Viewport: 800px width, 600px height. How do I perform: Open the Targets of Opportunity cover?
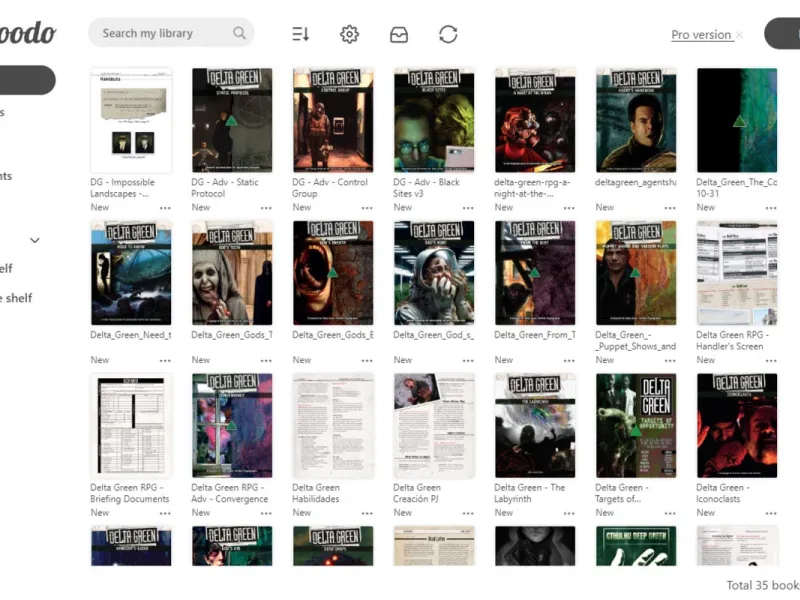(636, 426)
